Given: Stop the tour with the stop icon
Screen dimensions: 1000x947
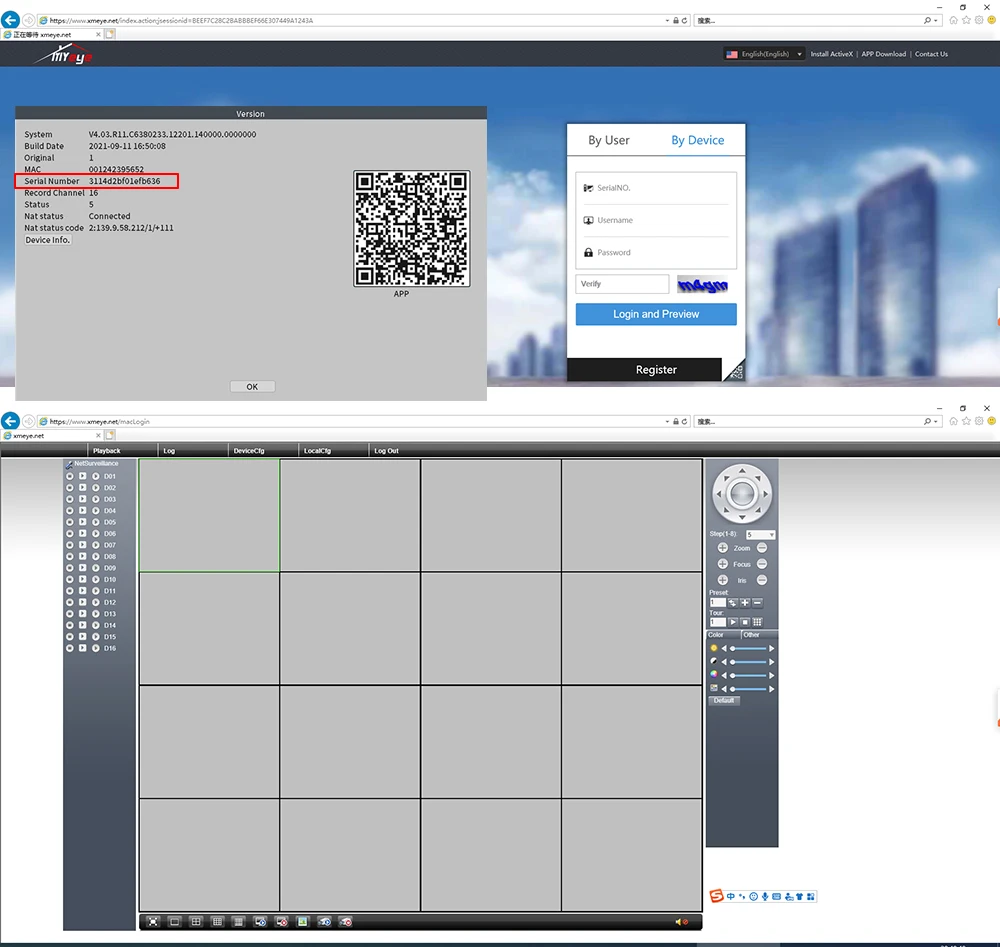Looking at the screenshot, I should pyautogui.click(x=744, y=622).
